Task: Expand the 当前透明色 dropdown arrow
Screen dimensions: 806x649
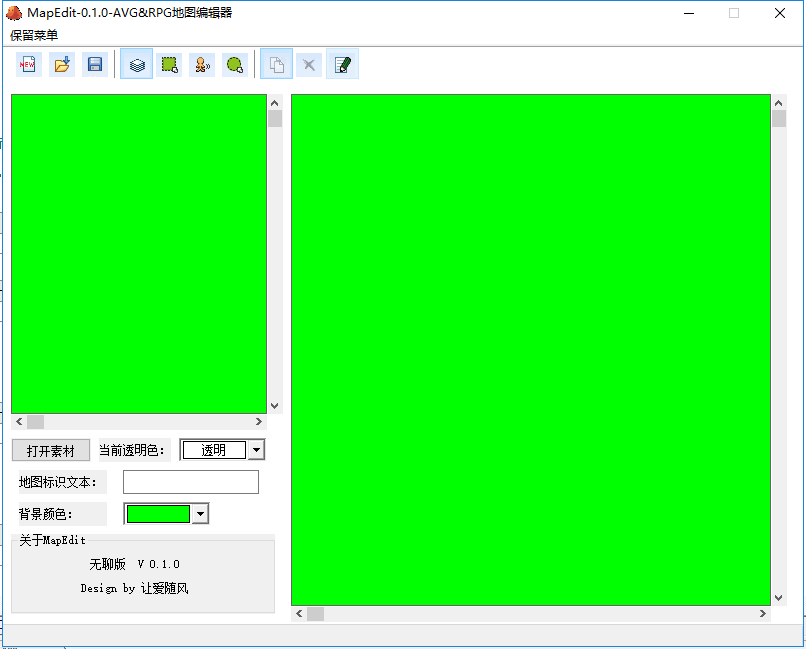Action: [257, 450]
